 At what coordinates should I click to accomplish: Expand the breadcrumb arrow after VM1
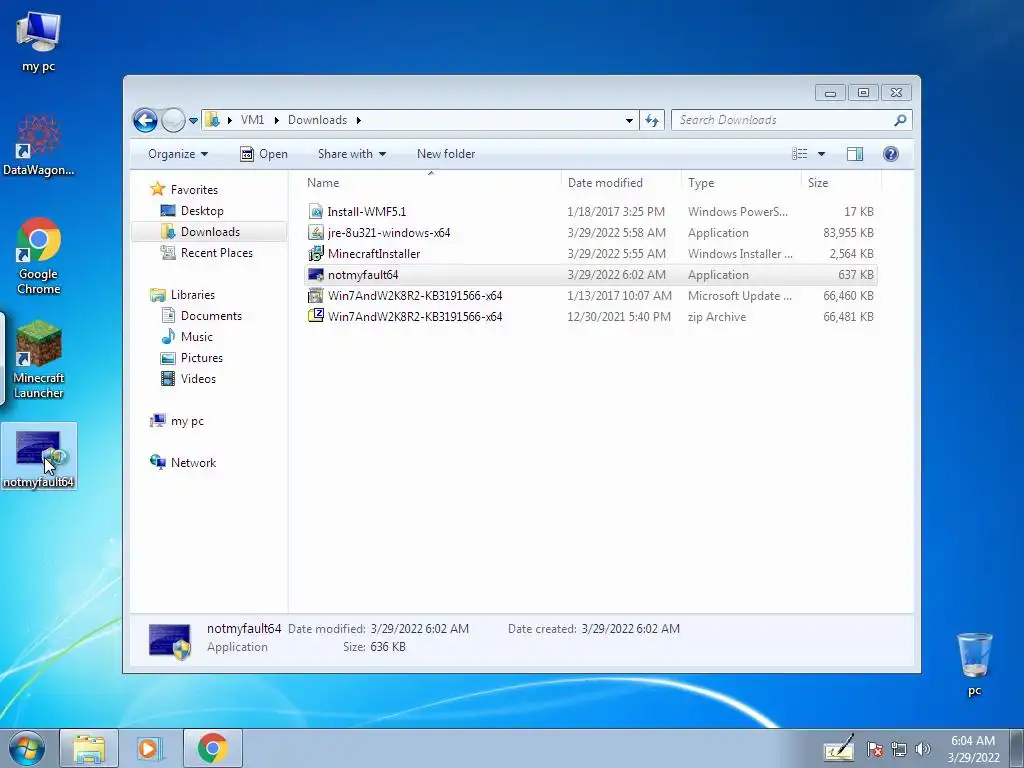point(276,120)
